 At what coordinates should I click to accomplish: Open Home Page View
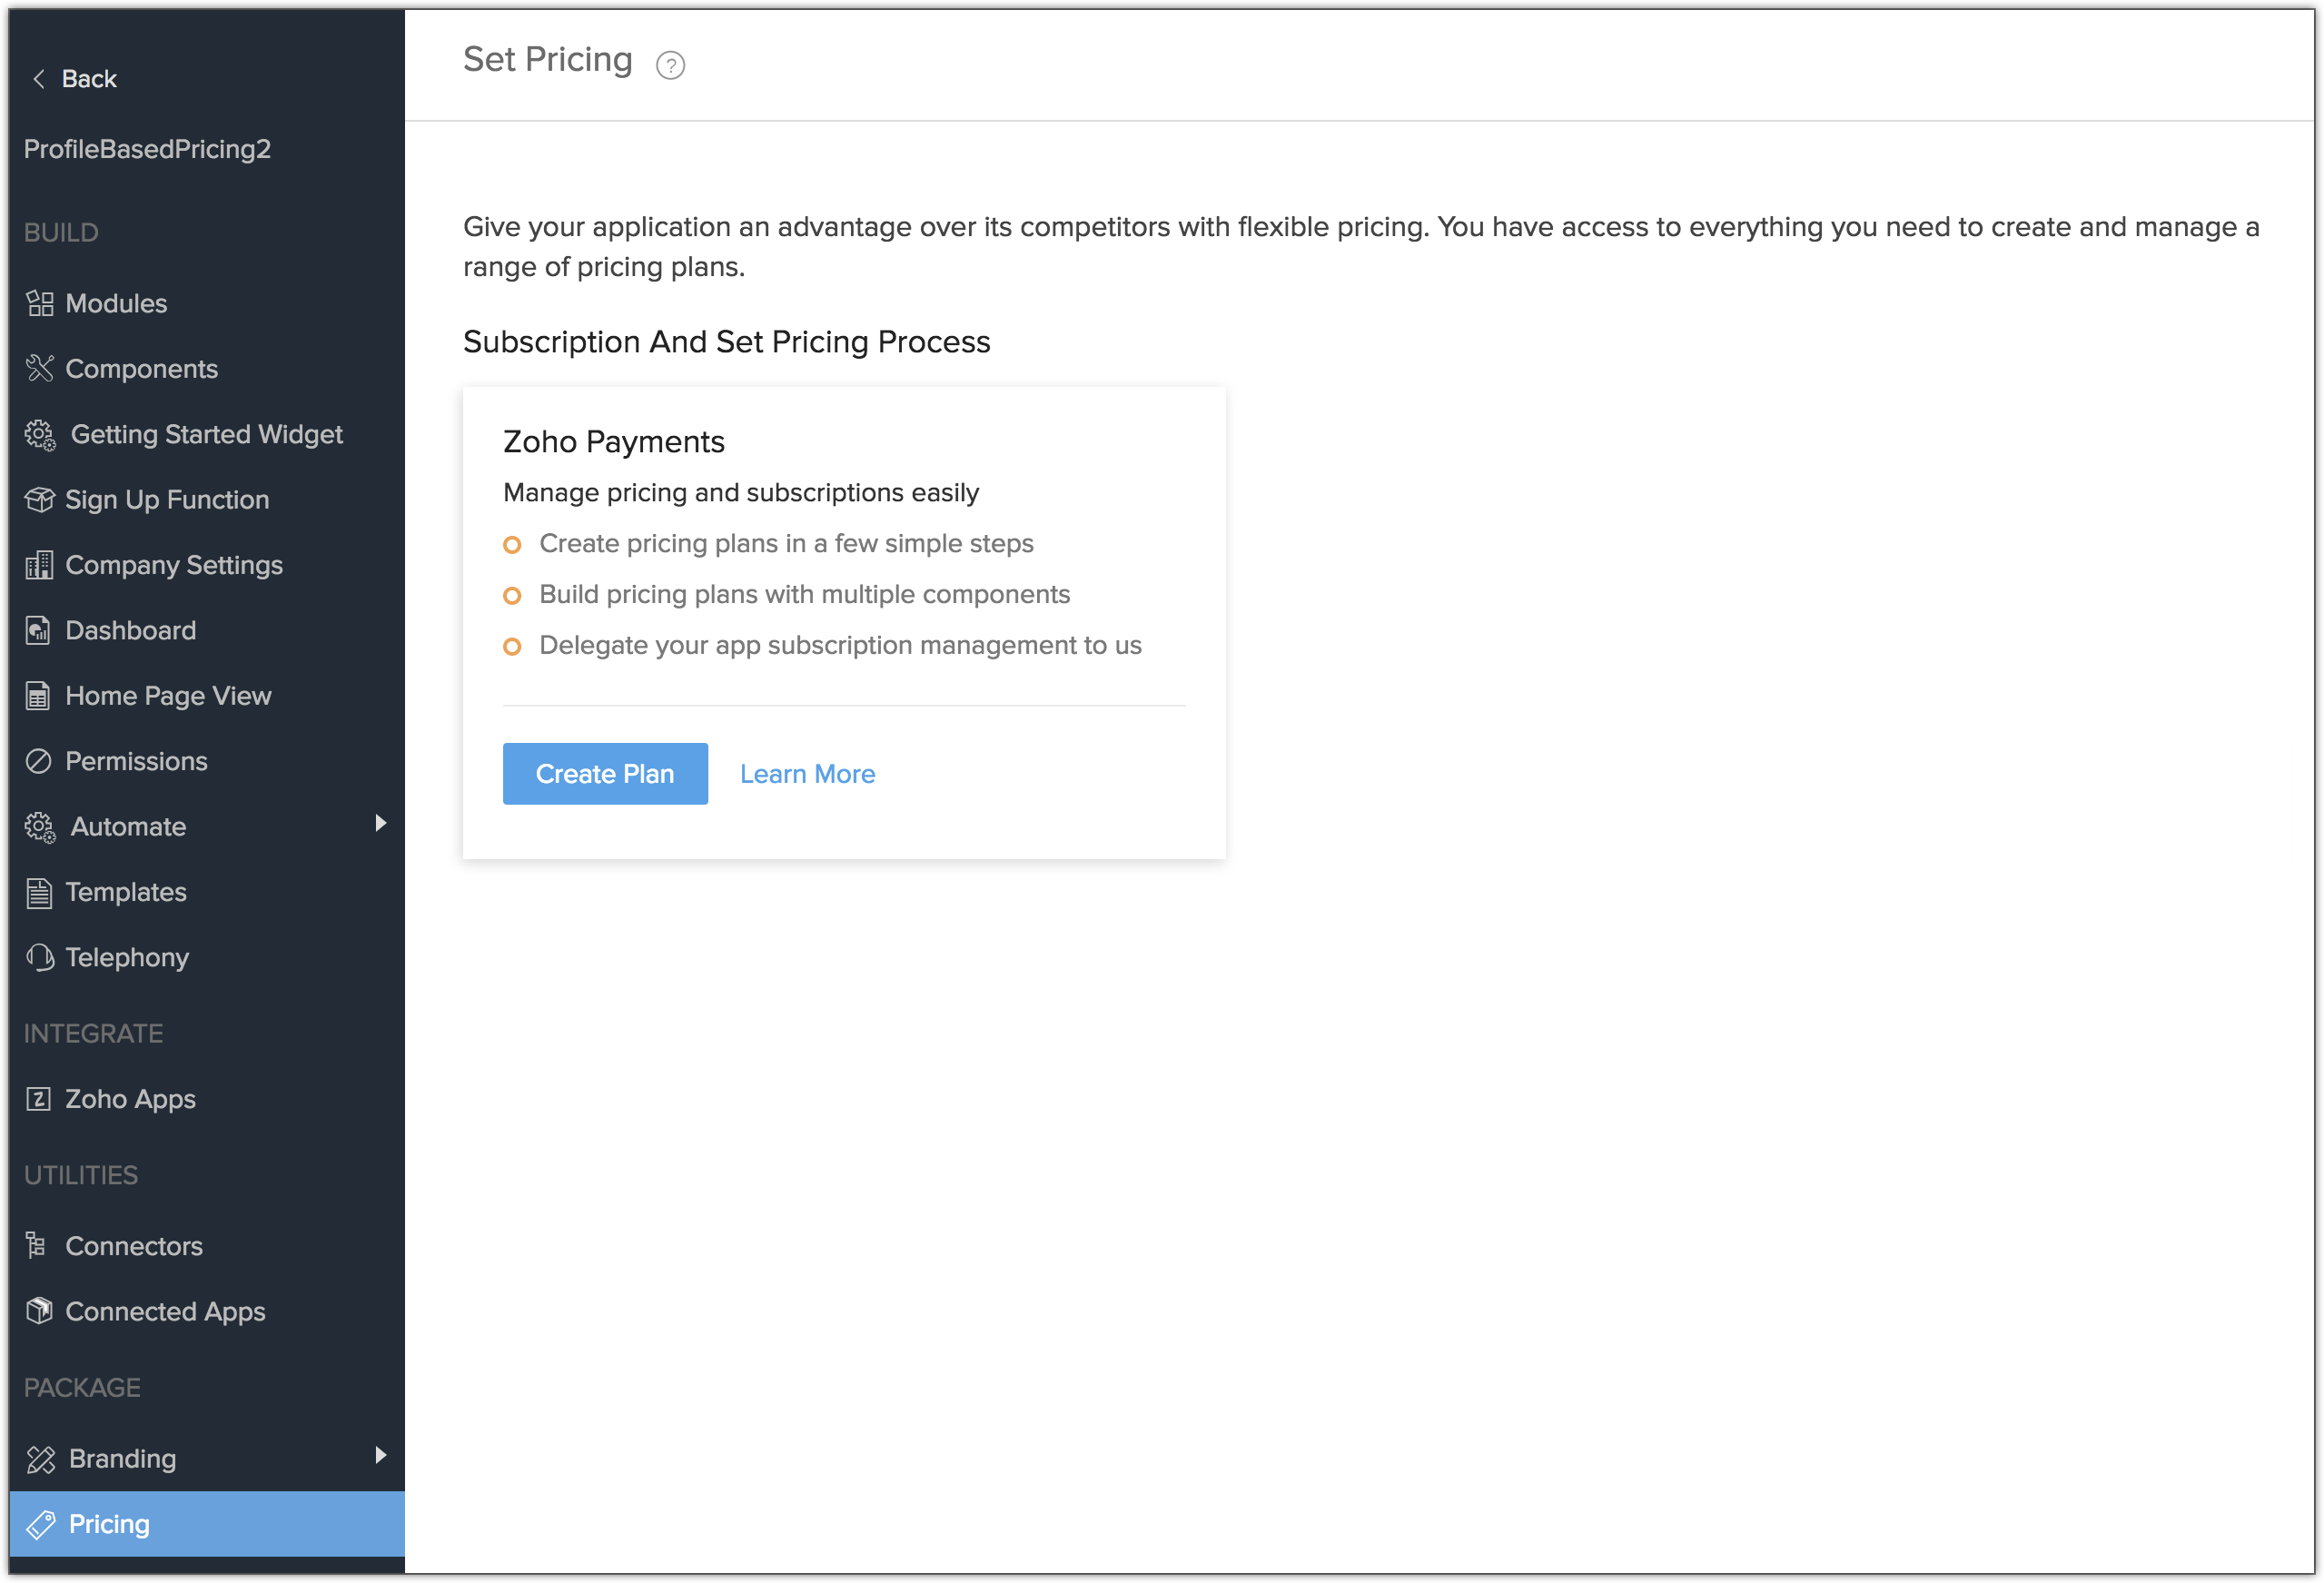pos(207,696)
